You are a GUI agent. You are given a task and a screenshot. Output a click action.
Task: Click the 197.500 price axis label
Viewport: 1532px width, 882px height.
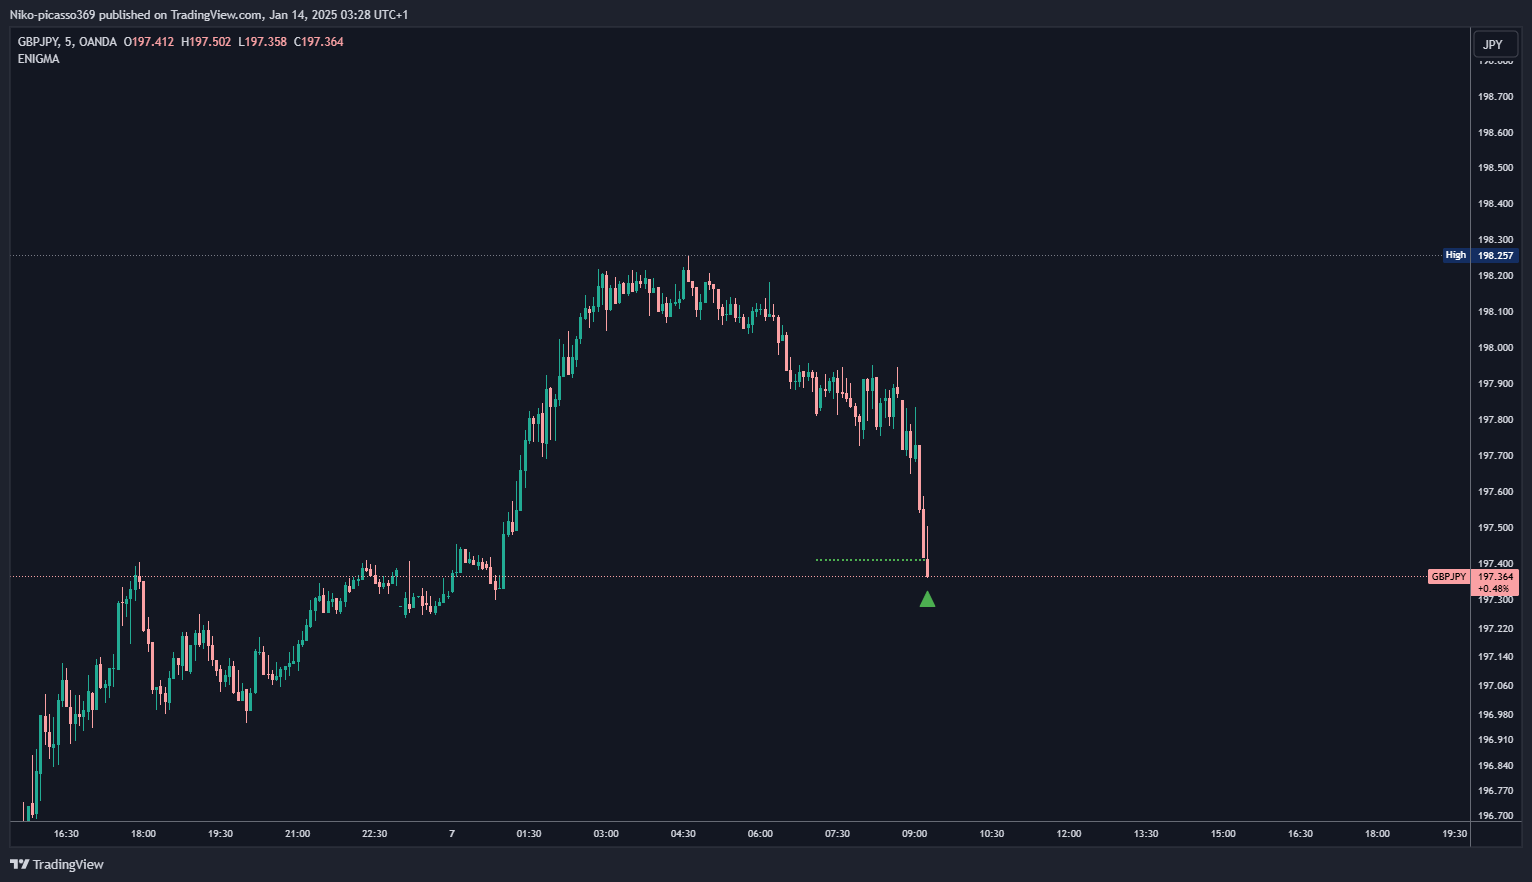coord(1495,528)
